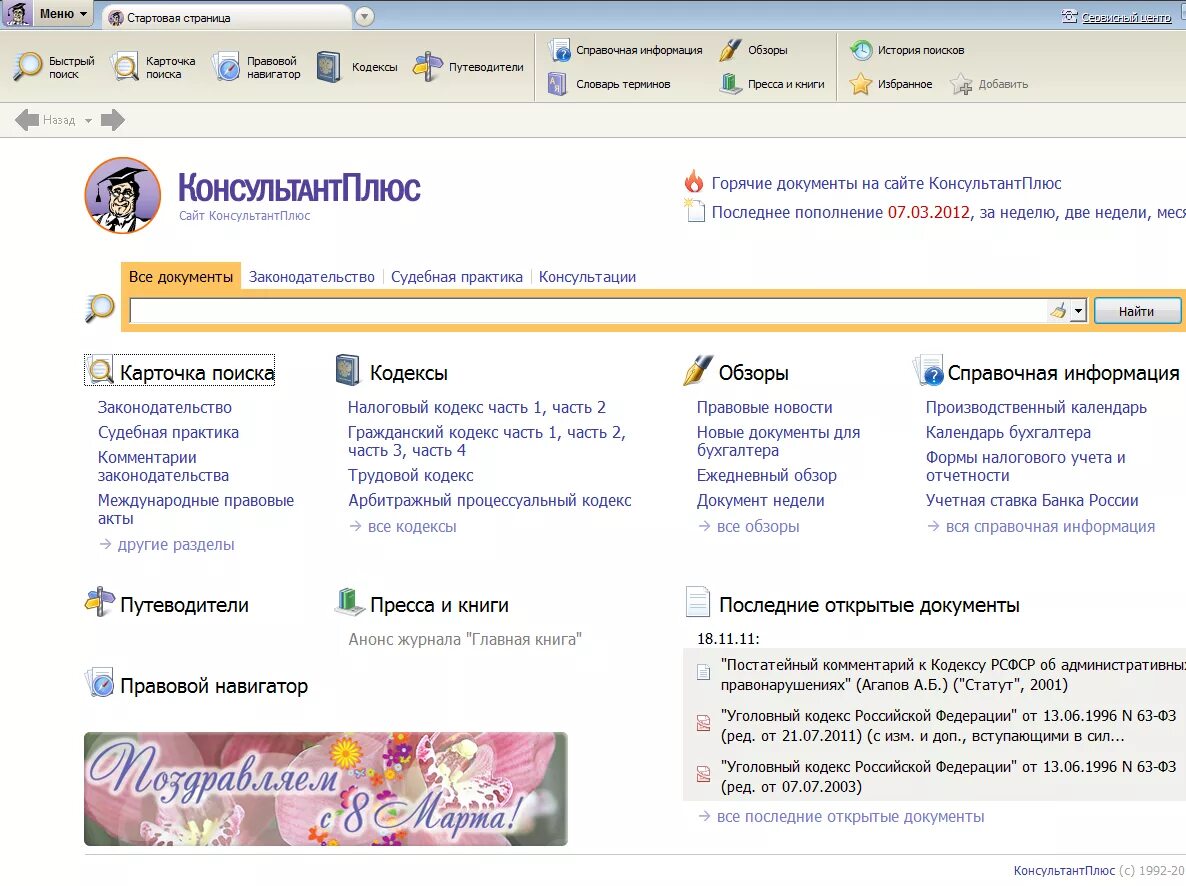1186x886 pixels.
Task: Open the все кодексы link
Action: coord(411,526)
